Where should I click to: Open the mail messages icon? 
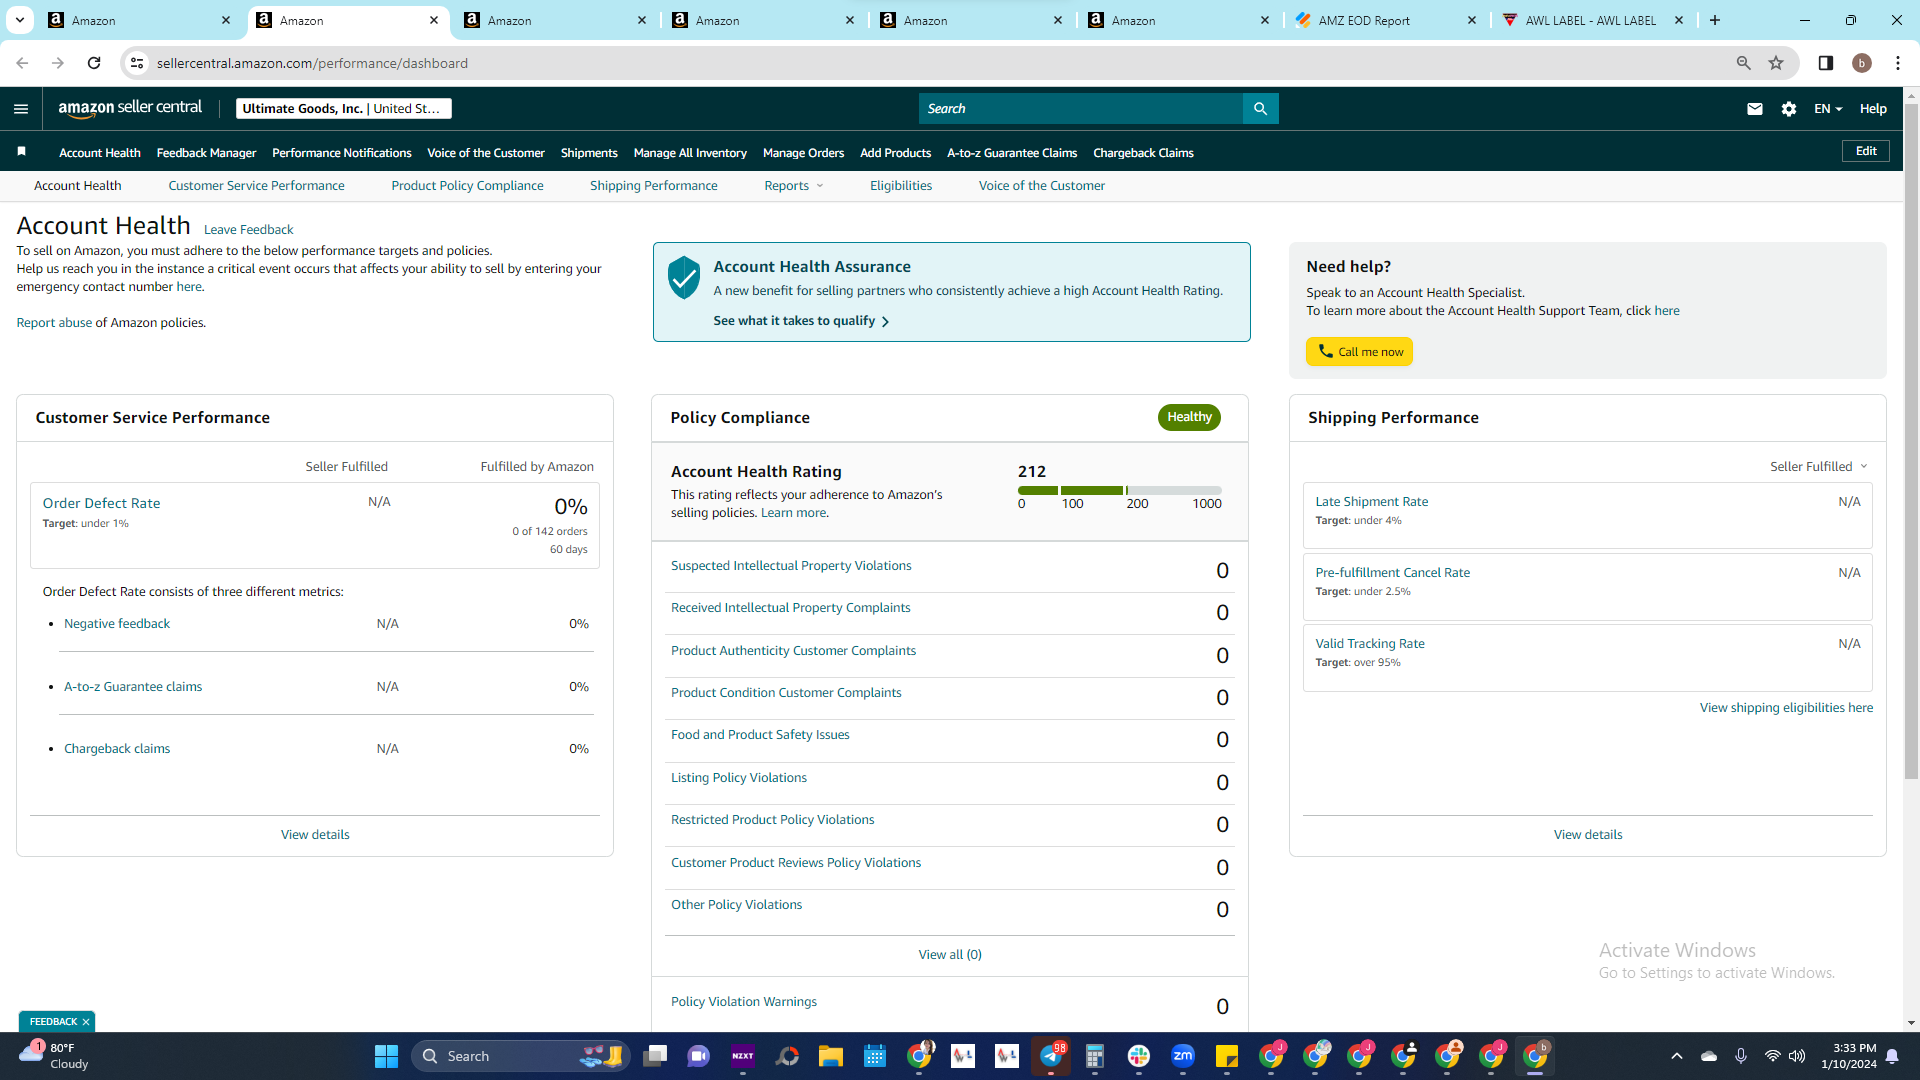coord(1755,109)
